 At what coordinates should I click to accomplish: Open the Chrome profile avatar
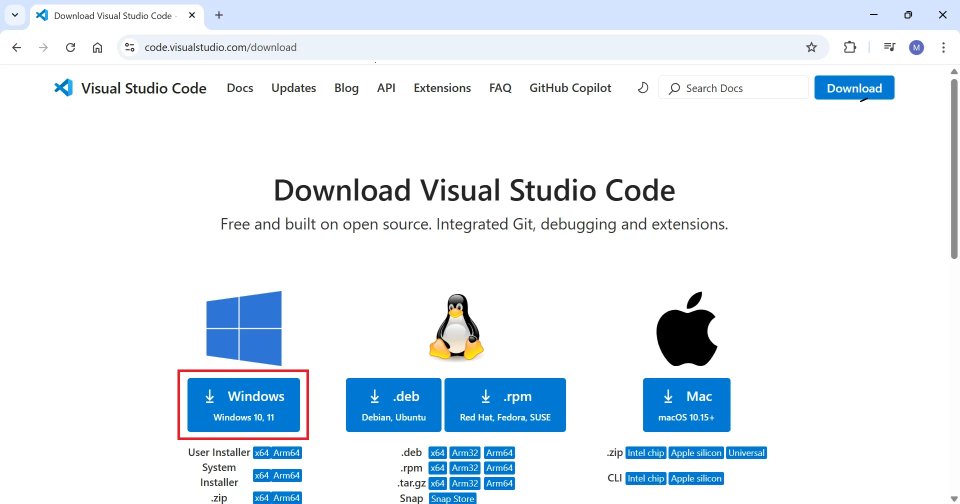[917, 47]
